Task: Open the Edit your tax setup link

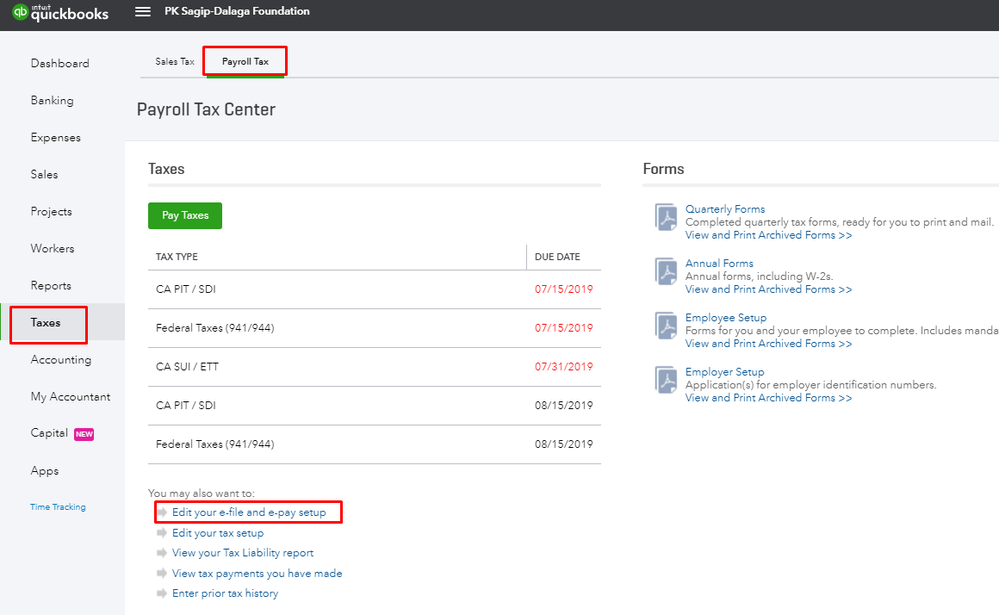Action: click(x=218, y=533)
